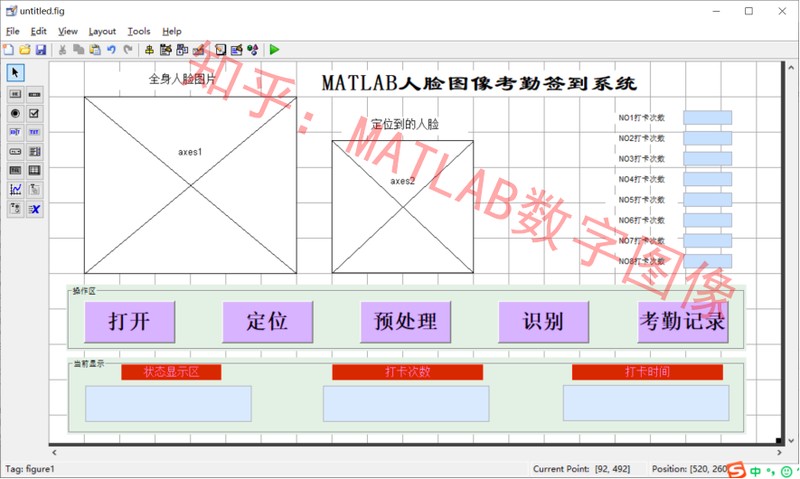The height and width of the screenshot is (479, 800).
Task: Pick the Slider component tool
Action: coord(34,94)
